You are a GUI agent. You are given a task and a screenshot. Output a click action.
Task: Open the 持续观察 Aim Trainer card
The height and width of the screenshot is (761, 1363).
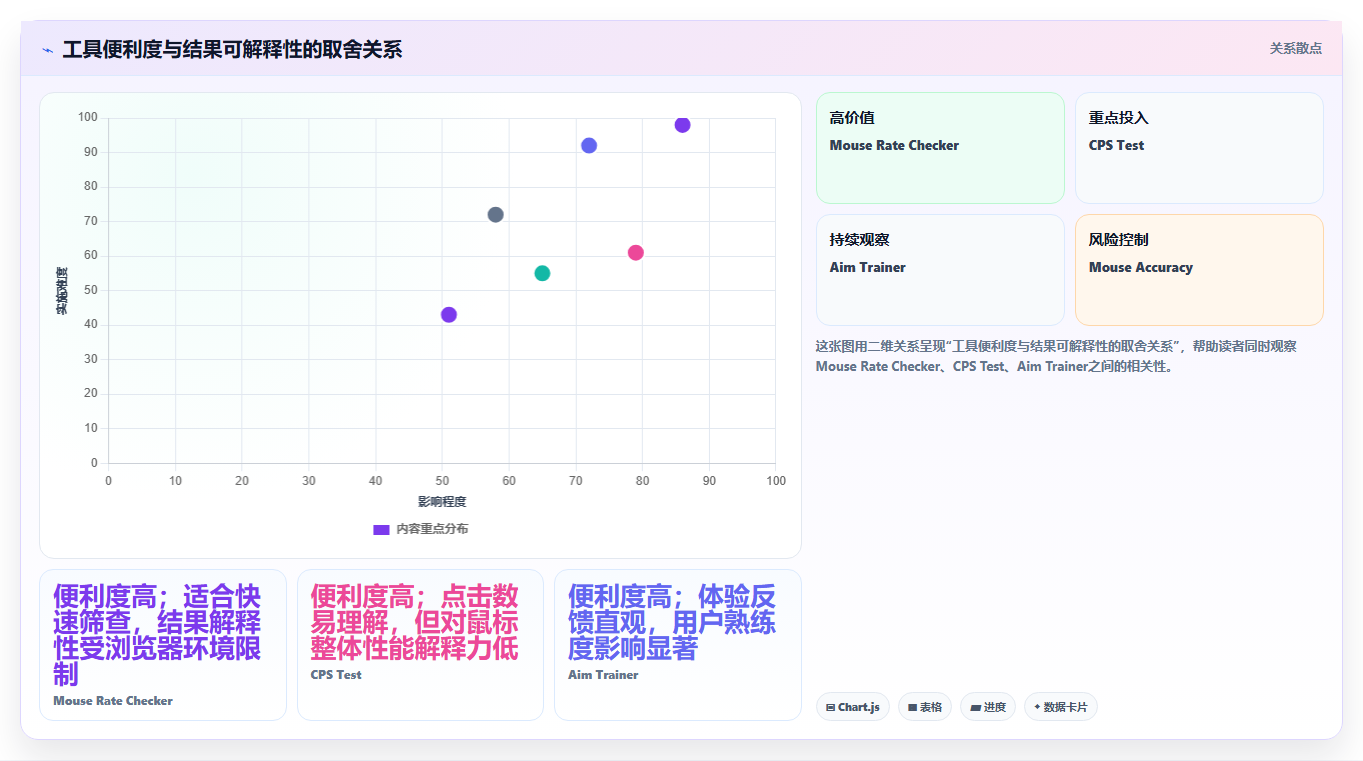coord(940,270)
